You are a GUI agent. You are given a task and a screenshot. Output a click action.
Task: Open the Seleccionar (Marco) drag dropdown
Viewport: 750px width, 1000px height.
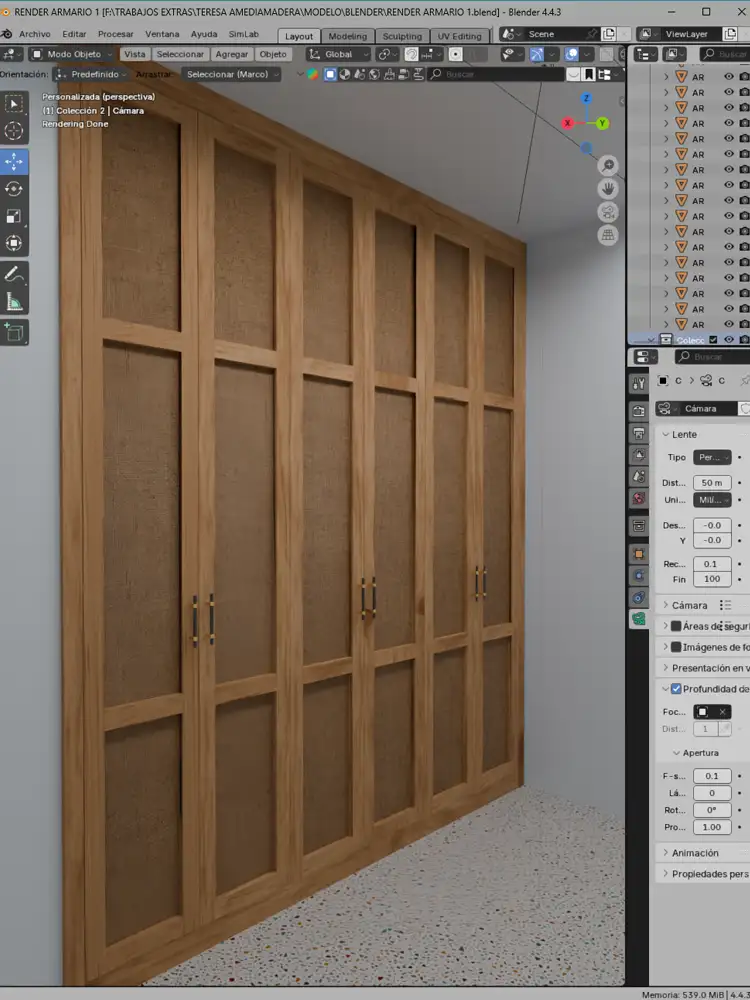(231, 75)
